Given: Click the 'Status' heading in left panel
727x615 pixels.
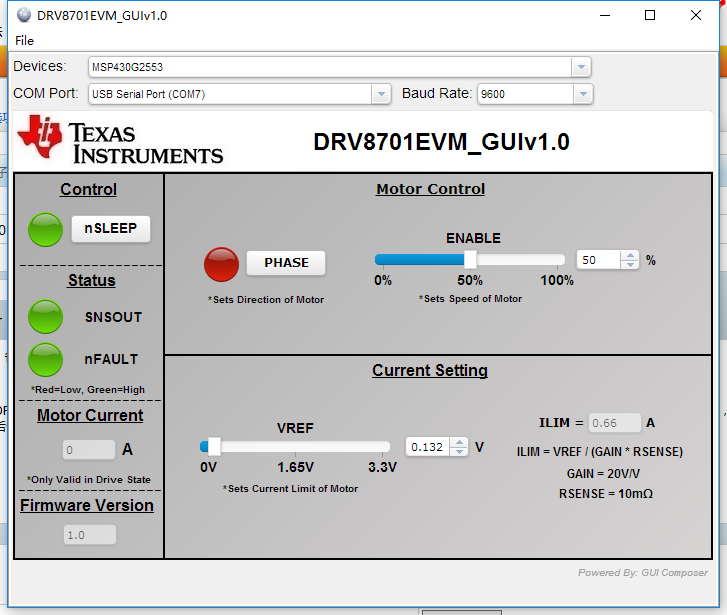Looking at the screenshot, I should tap(91, 281).
